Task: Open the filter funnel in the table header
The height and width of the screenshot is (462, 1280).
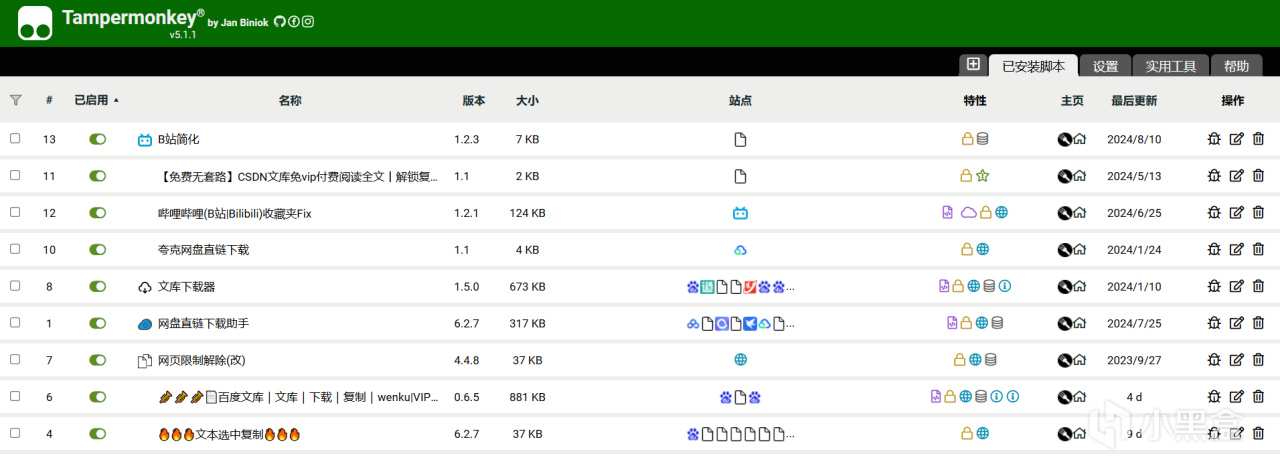Action: click(x=15, y=100)
